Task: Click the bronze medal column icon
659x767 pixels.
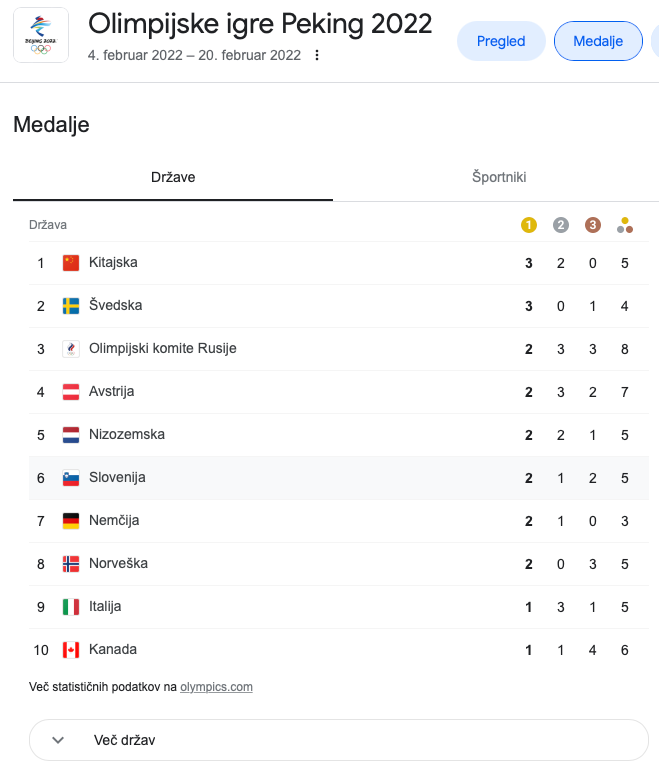Action: pyautogui.click(x=592, y=225)
